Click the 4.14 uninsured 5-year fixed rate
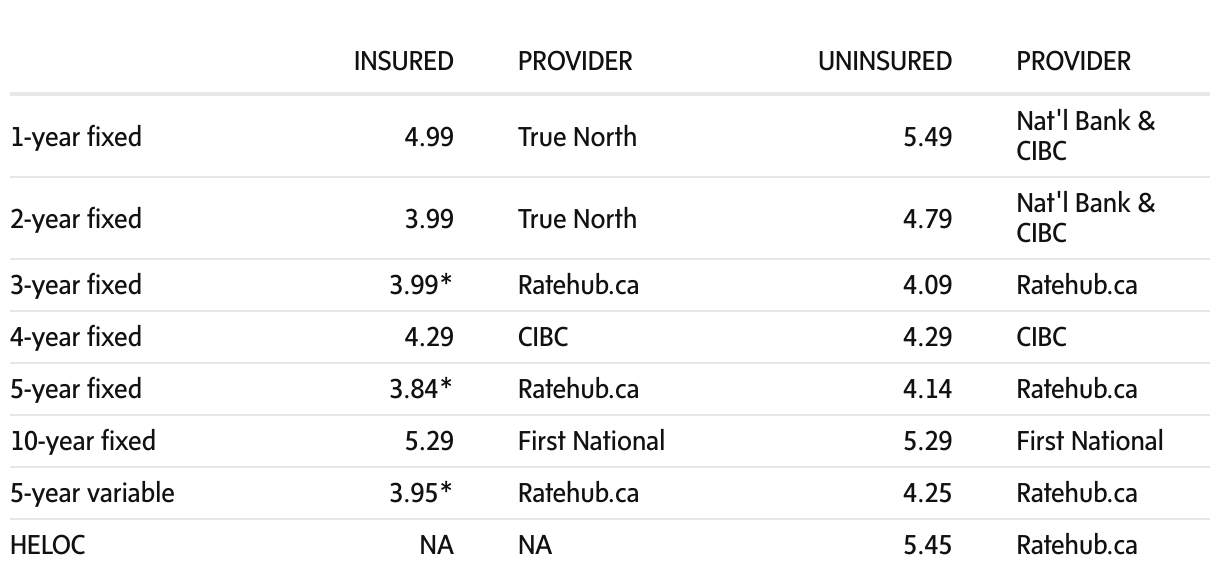This screenshot has height=580, width=1220. [927, 389]
